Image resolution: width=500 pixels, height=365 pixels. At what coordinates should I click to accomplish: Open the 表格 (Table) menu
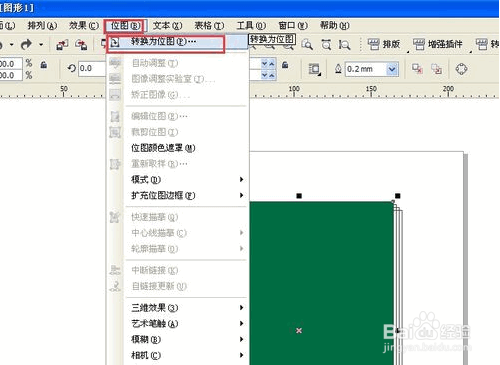point(209,25)
